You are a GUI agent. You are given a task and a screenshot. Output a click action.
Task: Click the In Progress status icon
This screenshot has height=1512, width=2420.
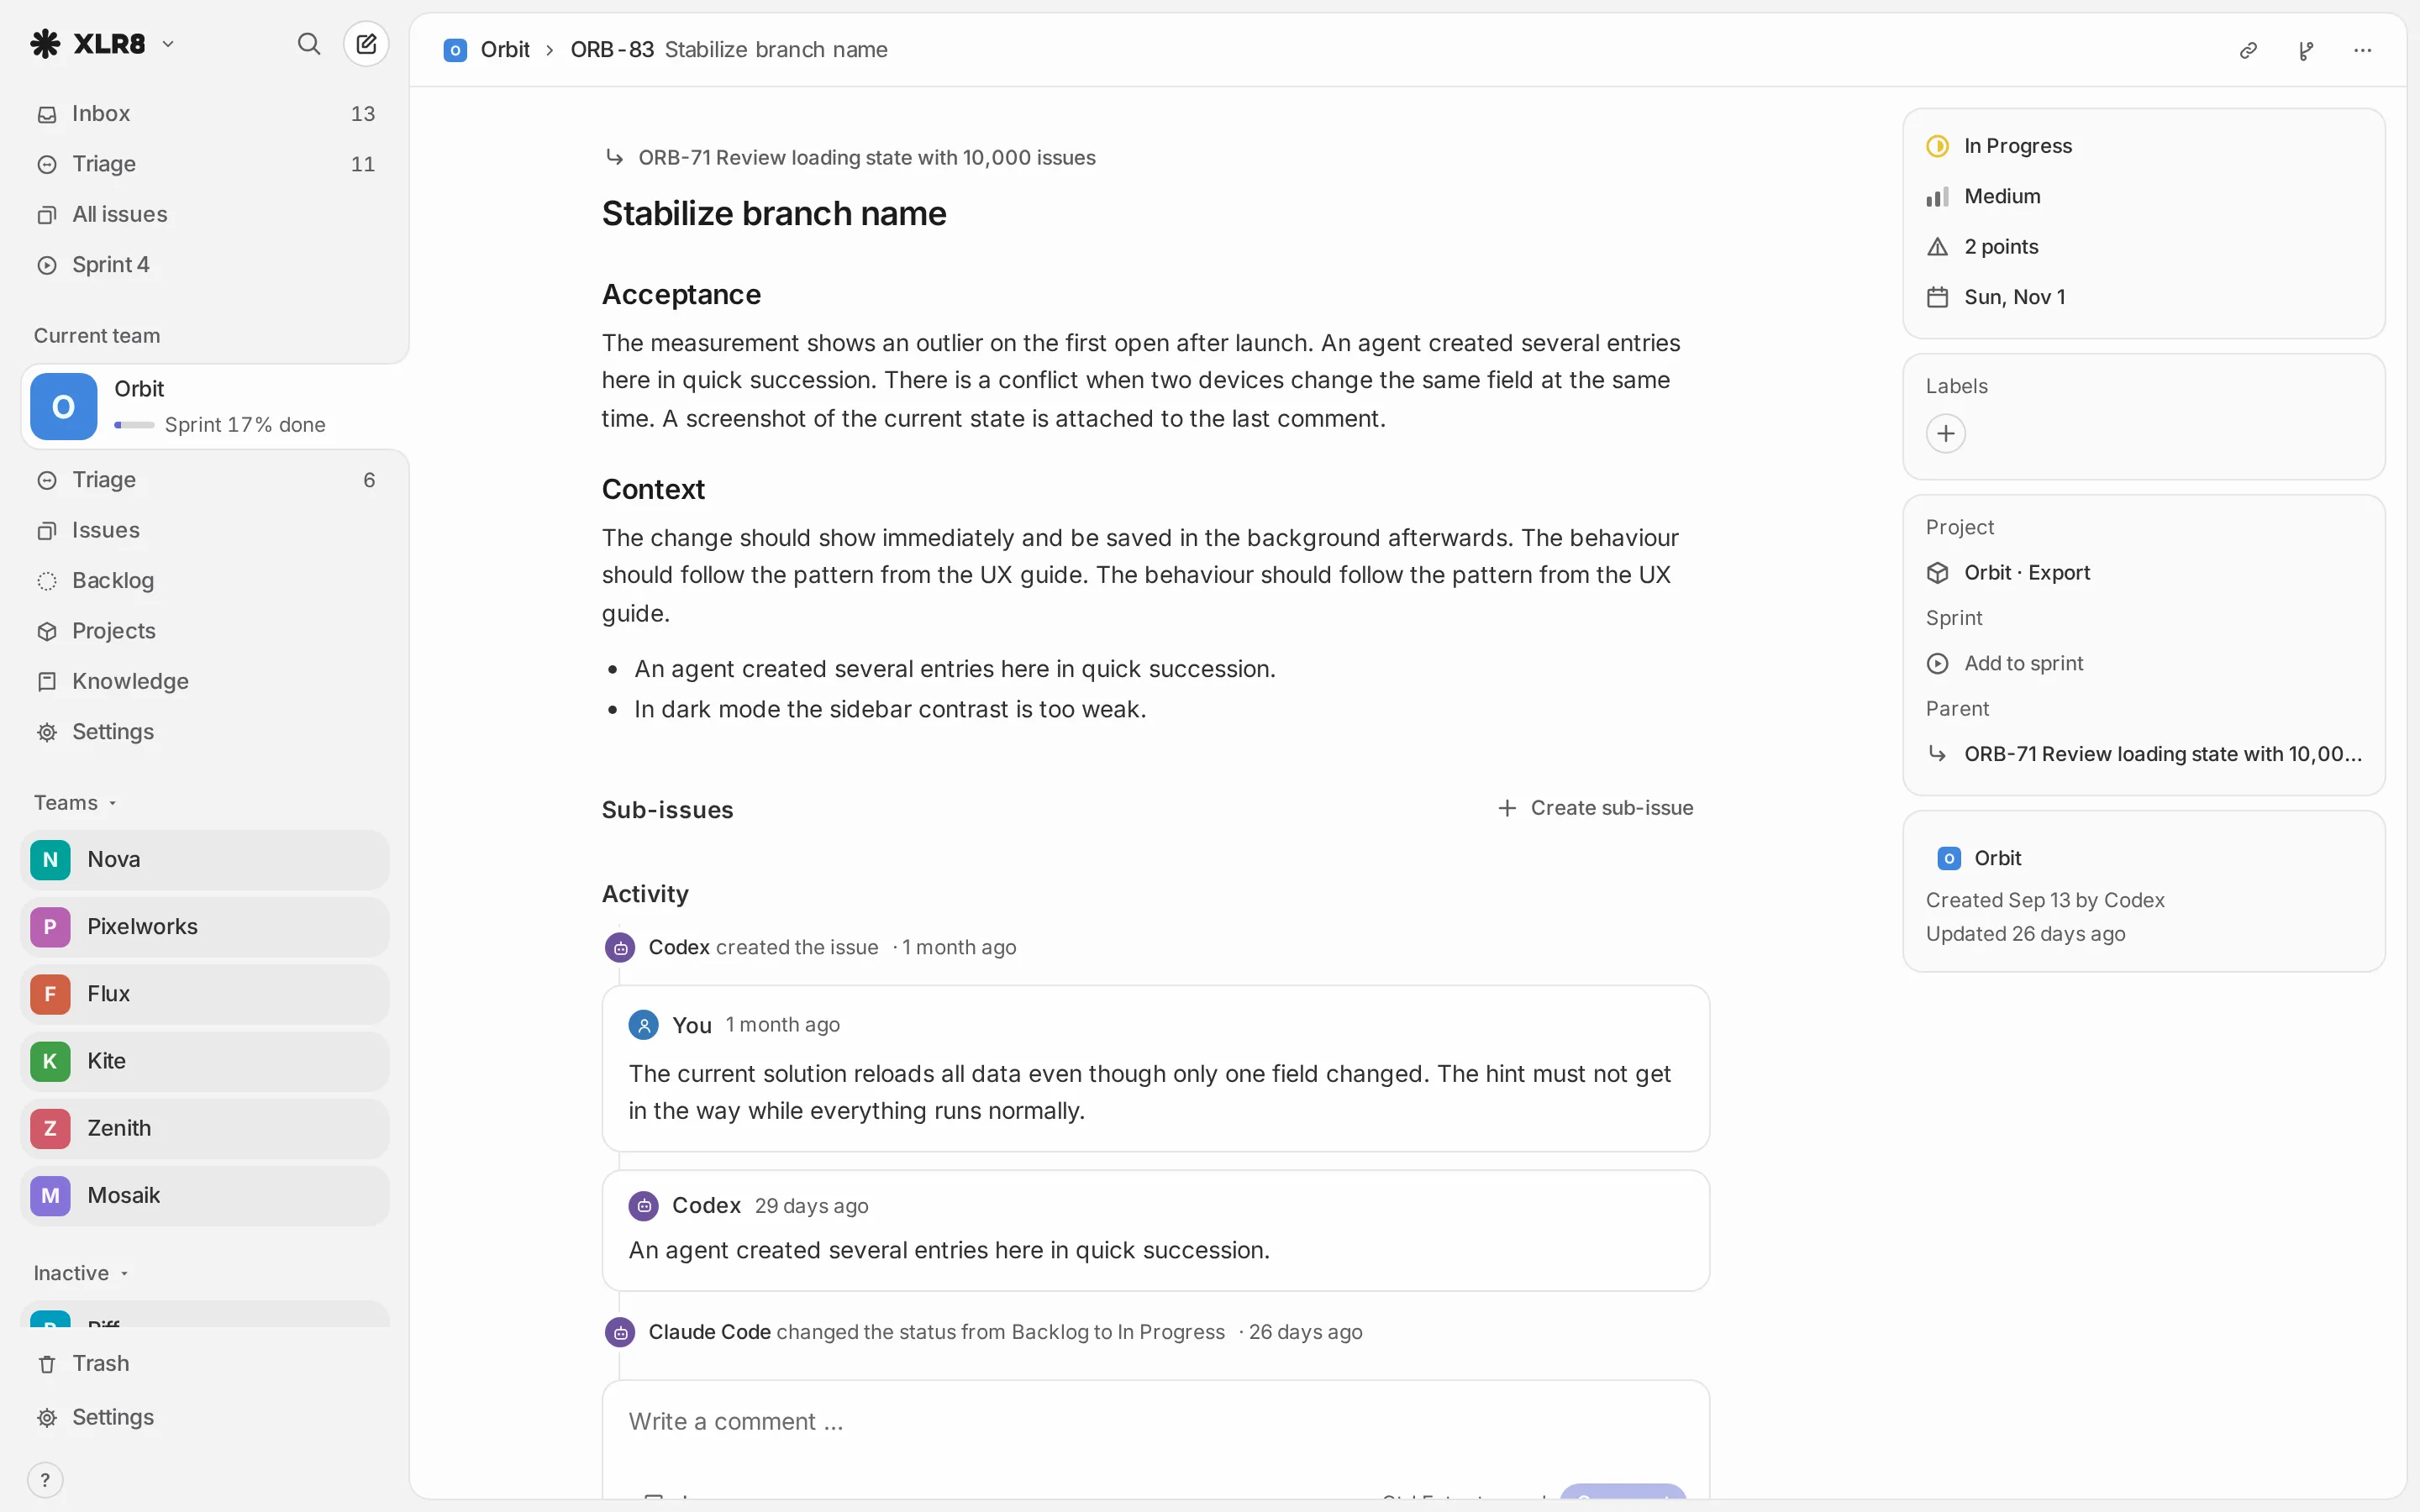click(1938, 146)
